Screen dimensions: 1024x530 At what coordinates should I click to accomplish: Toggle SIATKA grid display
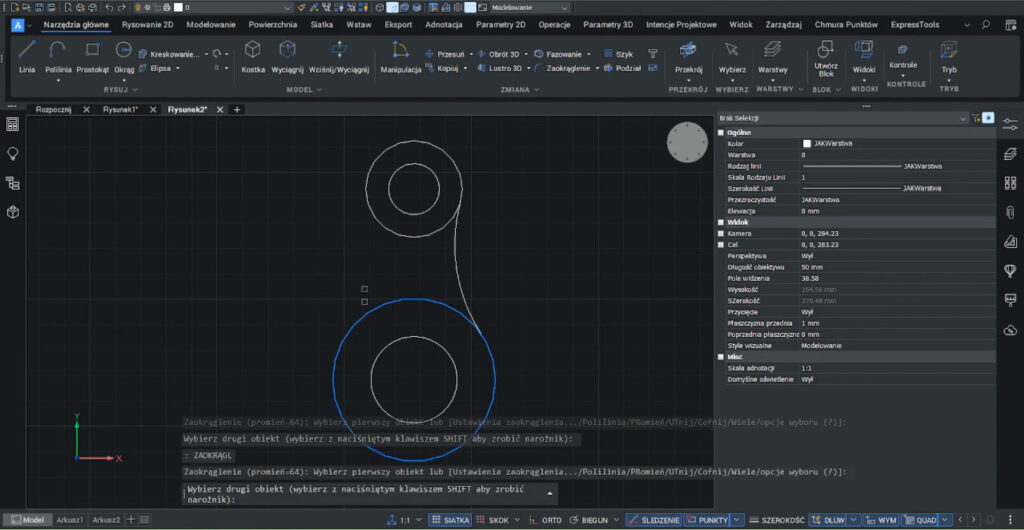(451, 520)
